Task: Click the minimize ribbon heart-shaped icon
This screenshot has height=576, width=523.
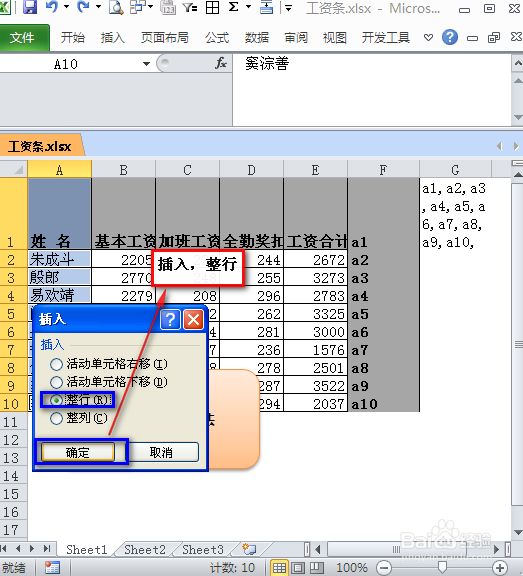Action: click(428, 37)
